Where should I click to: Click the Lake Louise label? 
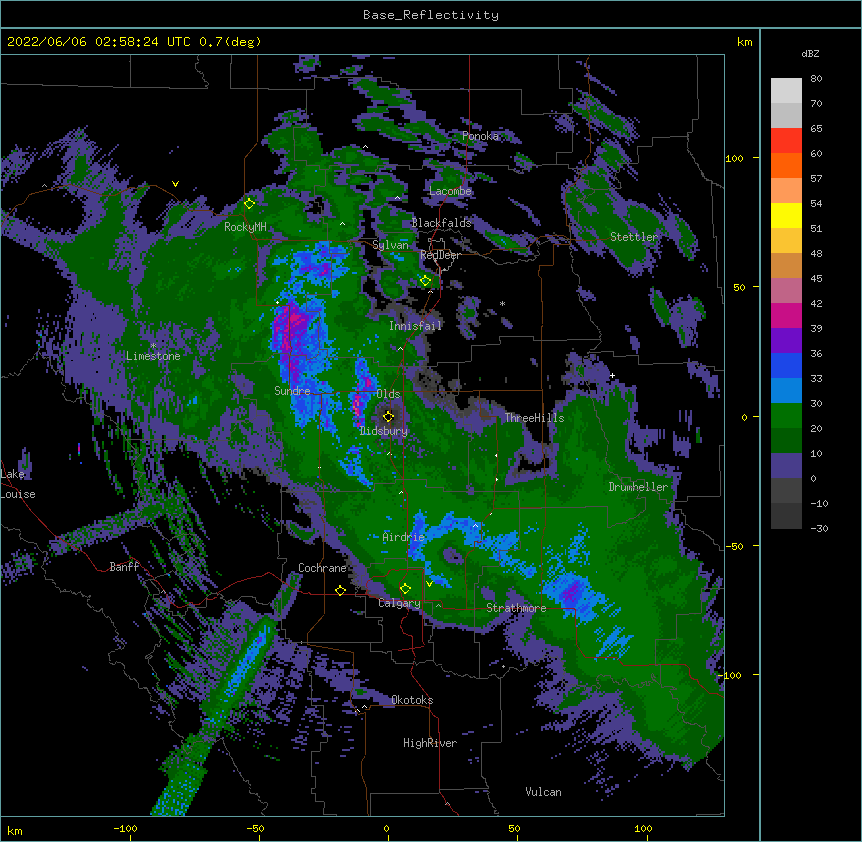point(18,484)
